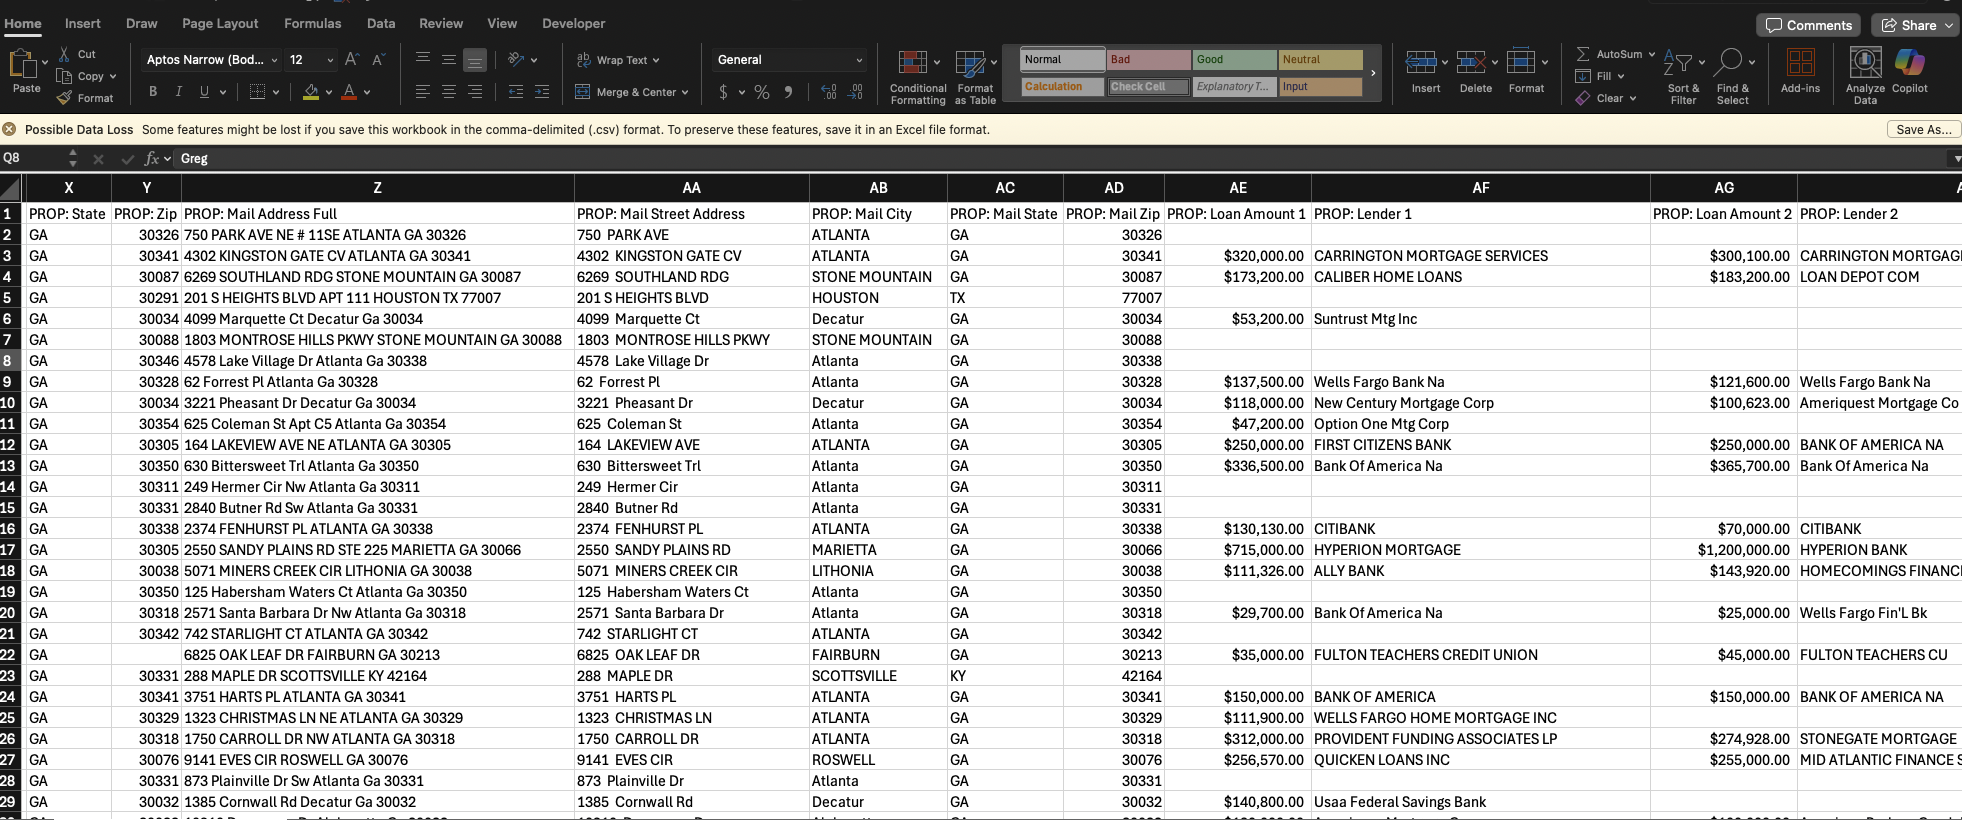Viewport: 1962px width, 820px height.
Task: Expand the Clear dropdown
Action: coord(1632,98)
